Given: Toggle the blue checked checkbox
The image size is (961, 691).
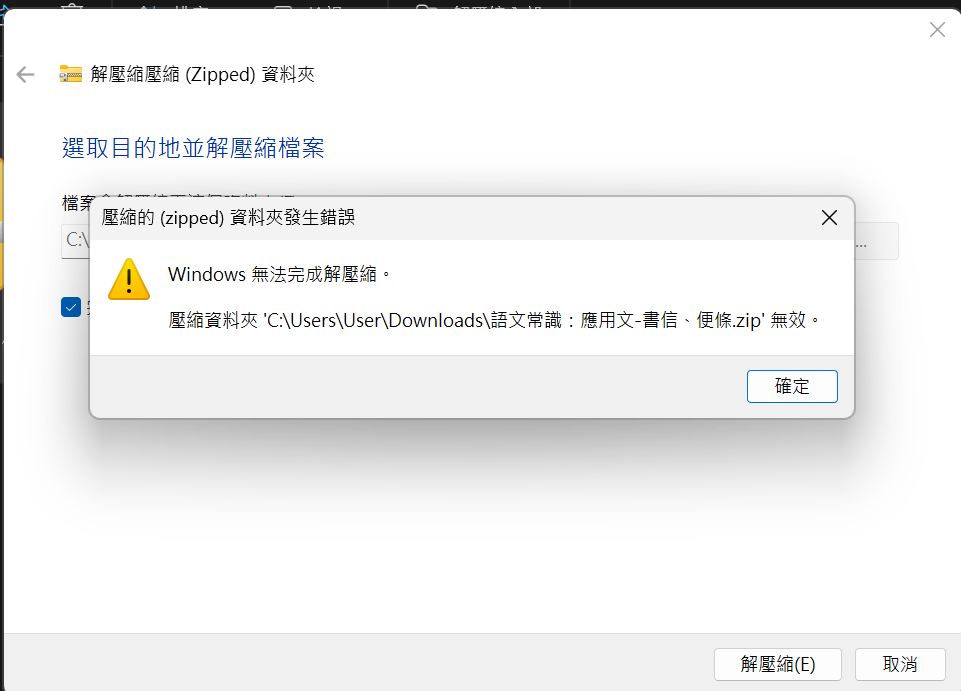Looking at the screenshot, I should [x=71, y=307].
